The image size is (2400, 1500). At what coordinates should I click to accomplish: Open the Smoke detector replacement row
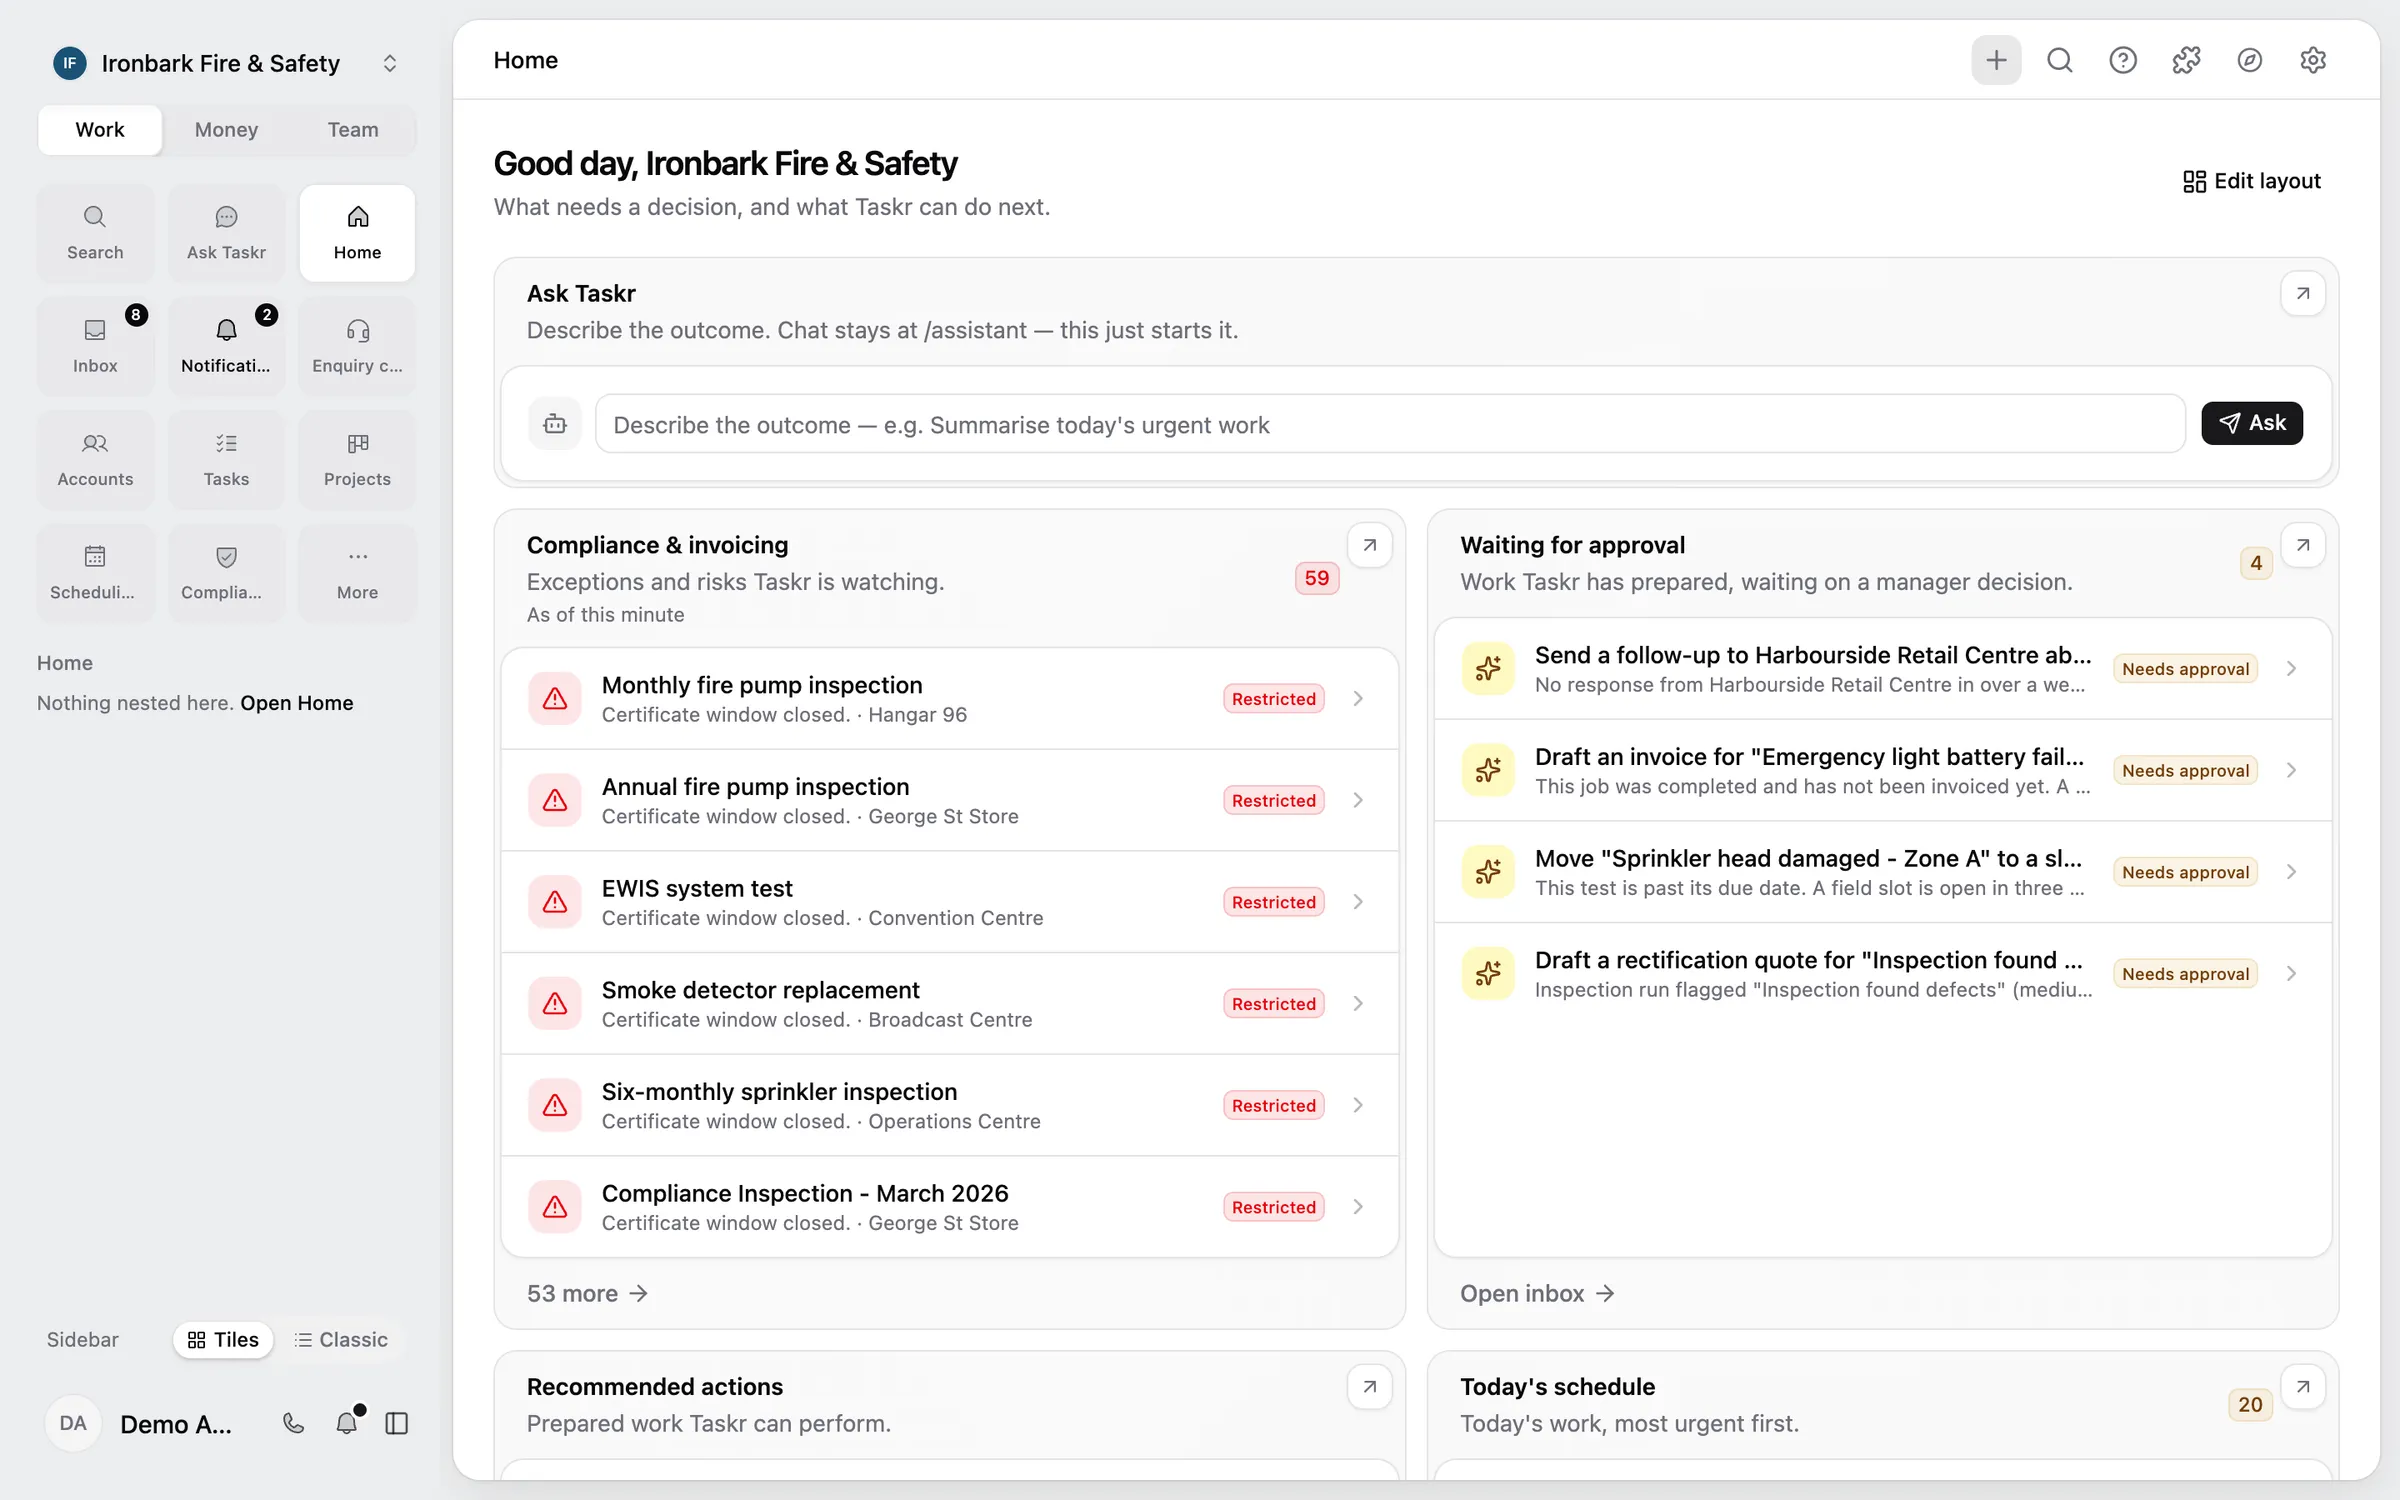coord(949,1003)
